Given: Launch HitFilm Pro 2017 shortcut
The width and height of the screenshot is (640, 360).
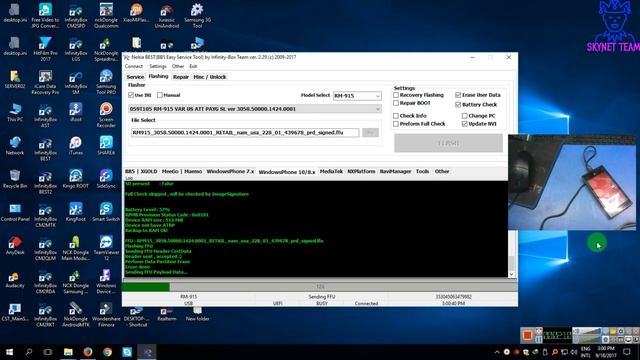Looking at the screenshot, I should (45, 49).
